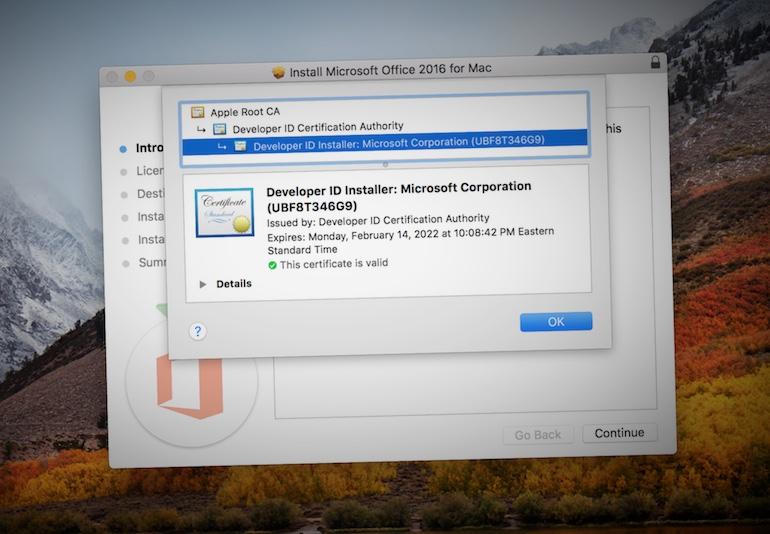
Task: Click the Destination step in installer sidebar
Action: click(143, 194)
